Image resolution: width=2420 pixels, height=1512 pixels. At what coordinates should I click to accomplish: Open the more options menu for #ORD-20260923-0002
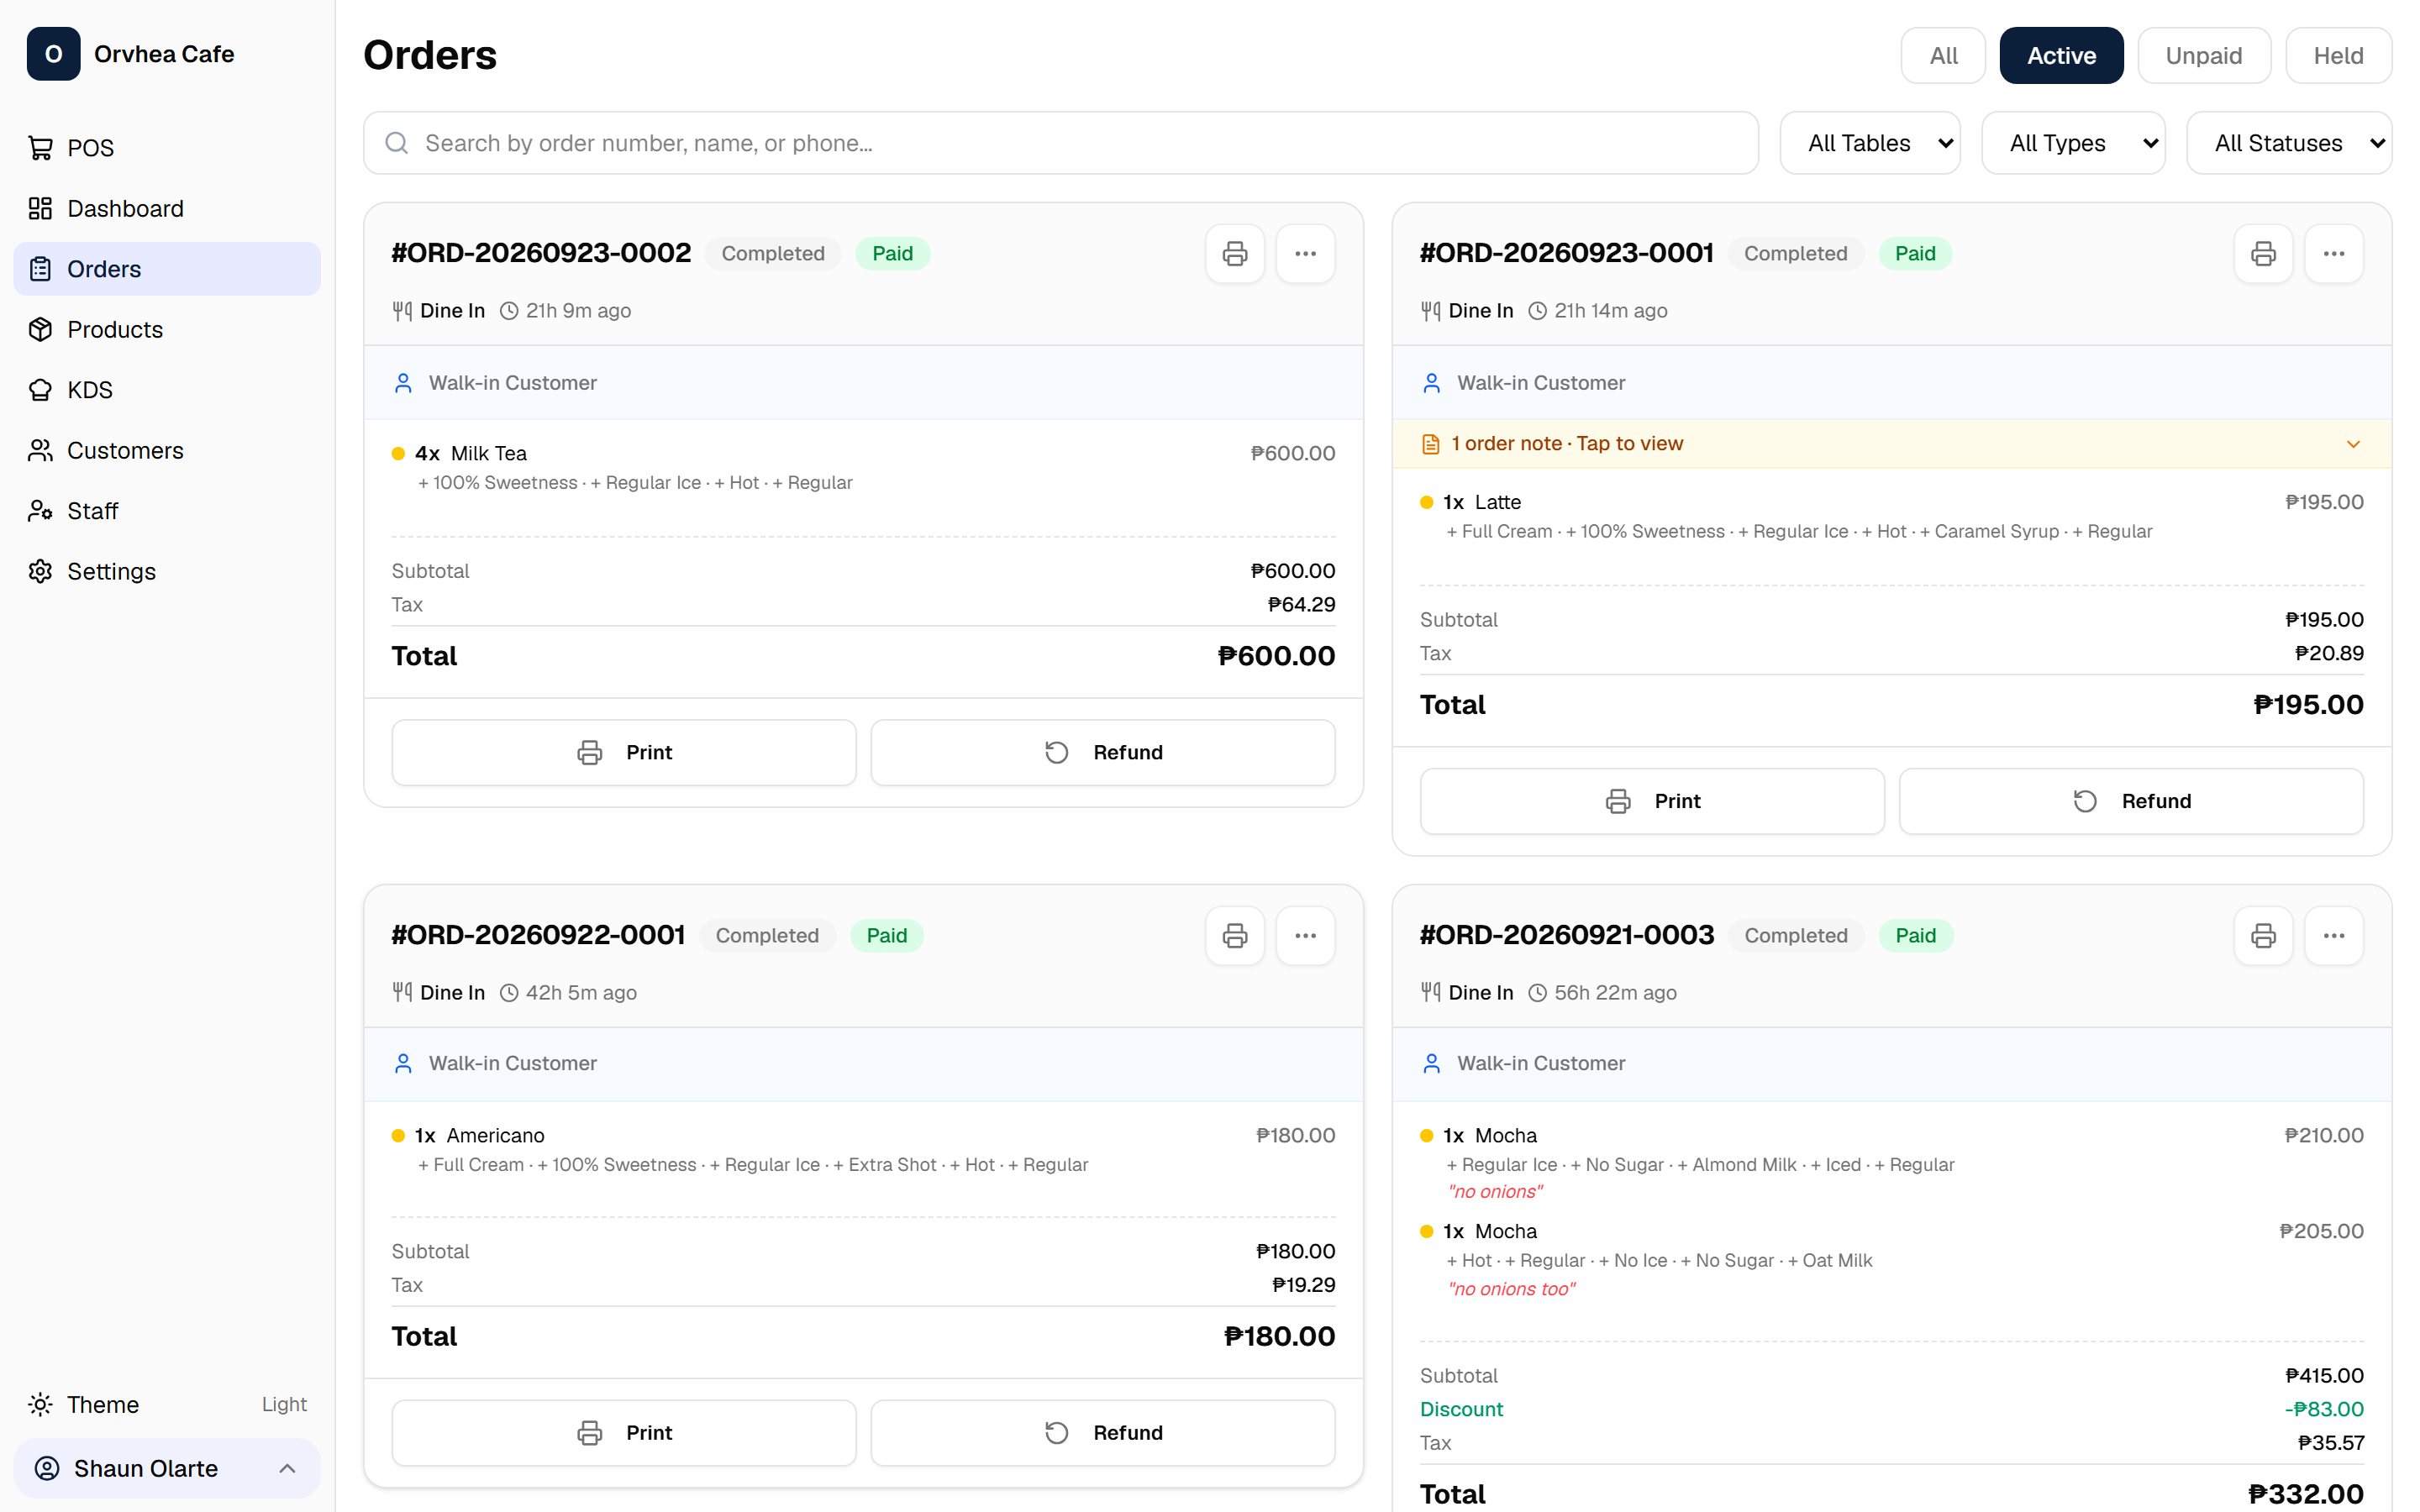pos(1305,254)
